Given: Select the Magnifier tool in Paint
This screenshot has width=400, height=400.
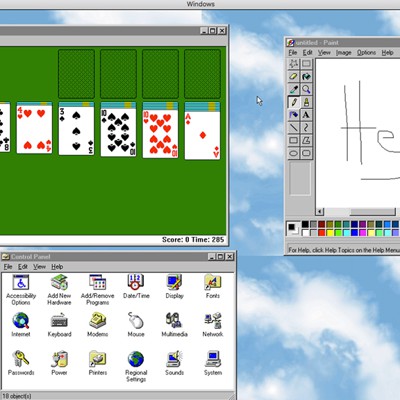Looking at the screenshot, I should click(306, 89).
